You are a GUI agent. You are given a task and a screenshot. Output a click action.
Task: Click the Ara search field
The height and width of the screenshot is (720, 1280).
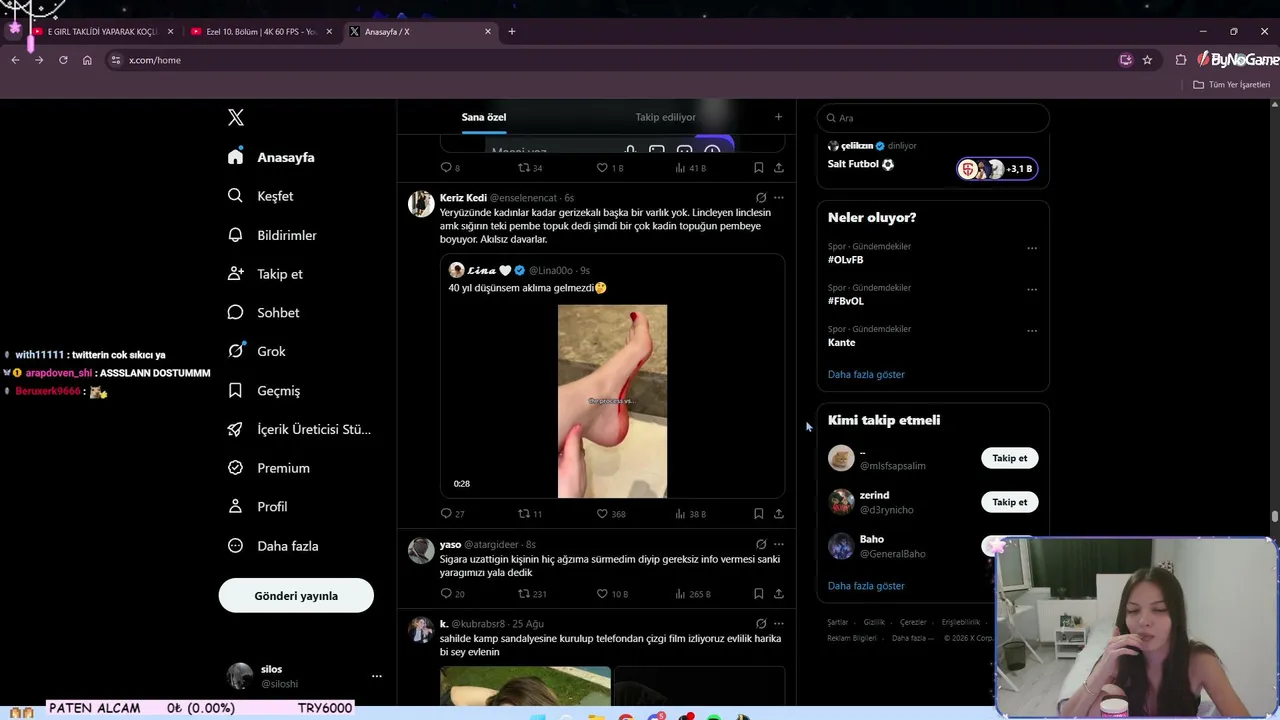pos(933,118)
